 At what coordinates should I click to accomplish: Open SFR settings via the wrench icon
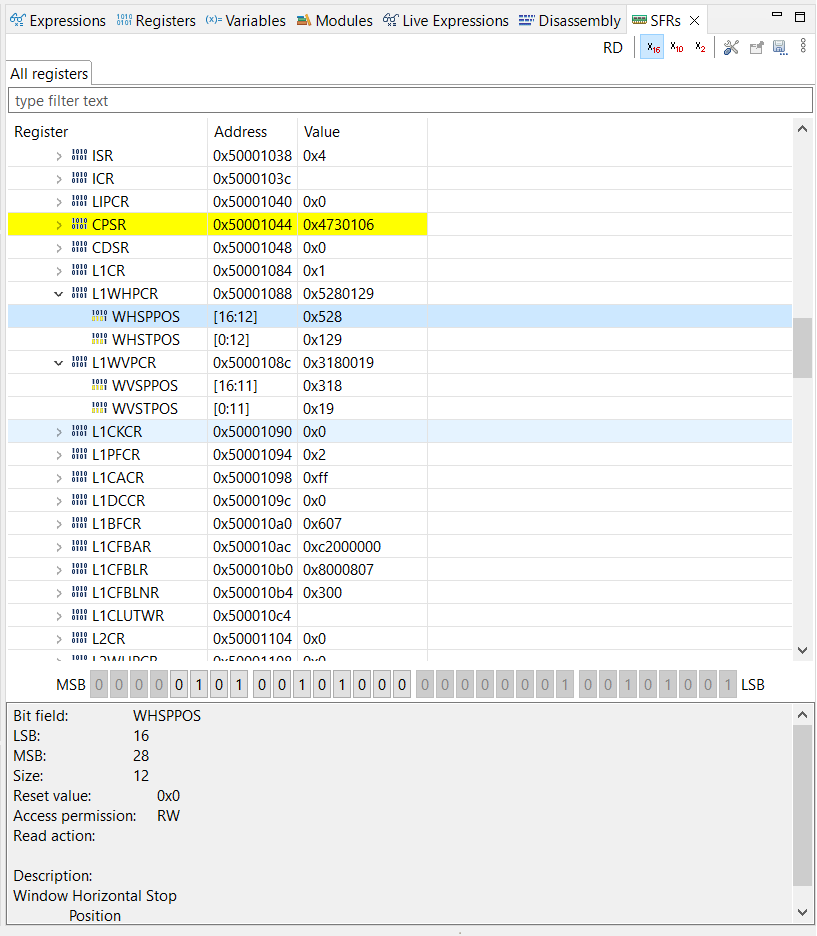click(x=730, y=47)
